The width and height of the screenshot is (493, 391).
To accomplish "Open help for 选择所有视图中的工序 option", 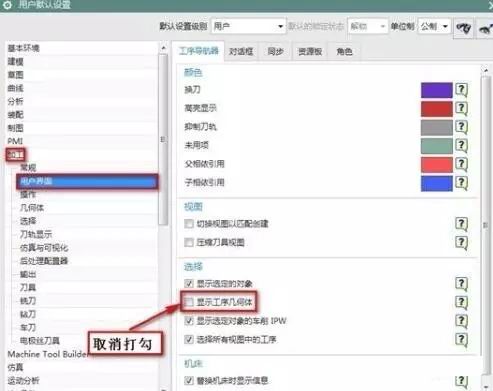I will [461, 340].
